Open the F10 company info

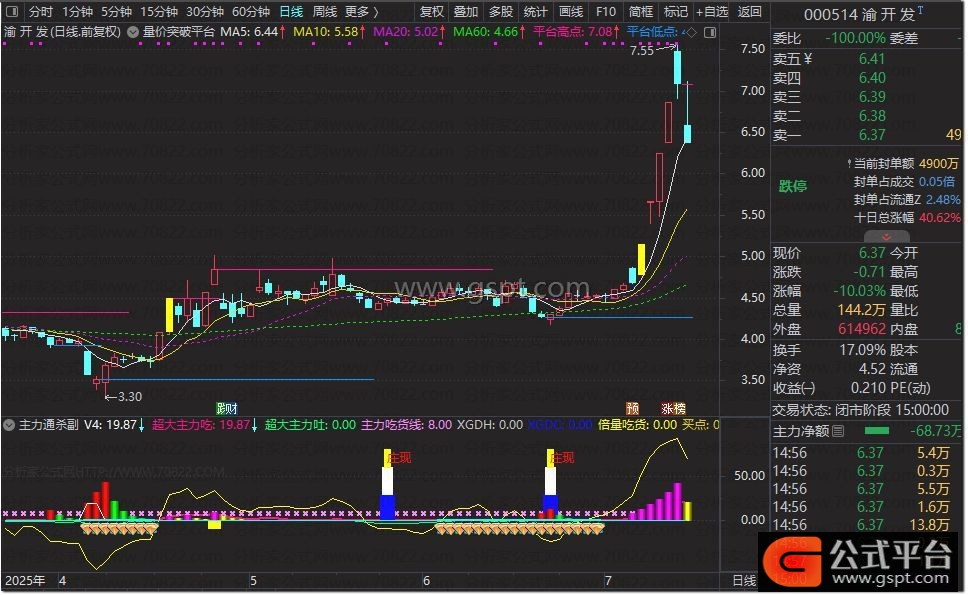[606, 12]
